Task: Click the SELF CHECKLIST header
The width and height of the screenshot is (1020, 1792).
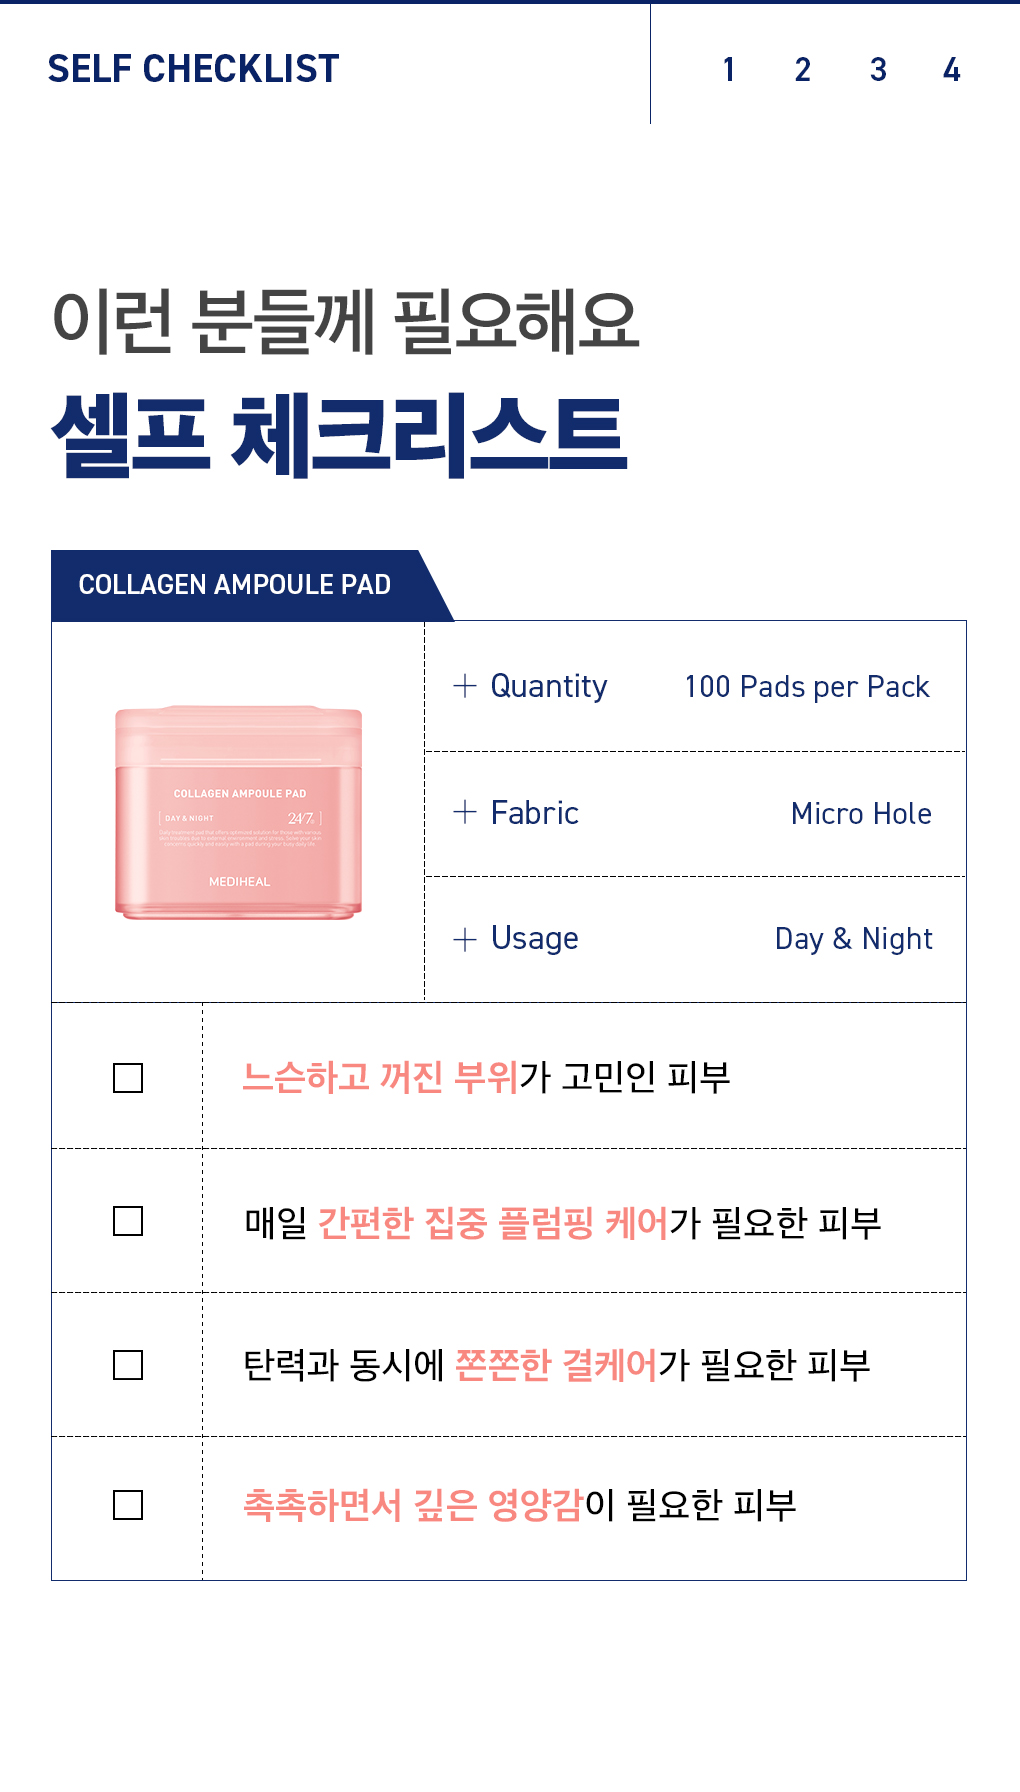Action: tap(193, 69)
